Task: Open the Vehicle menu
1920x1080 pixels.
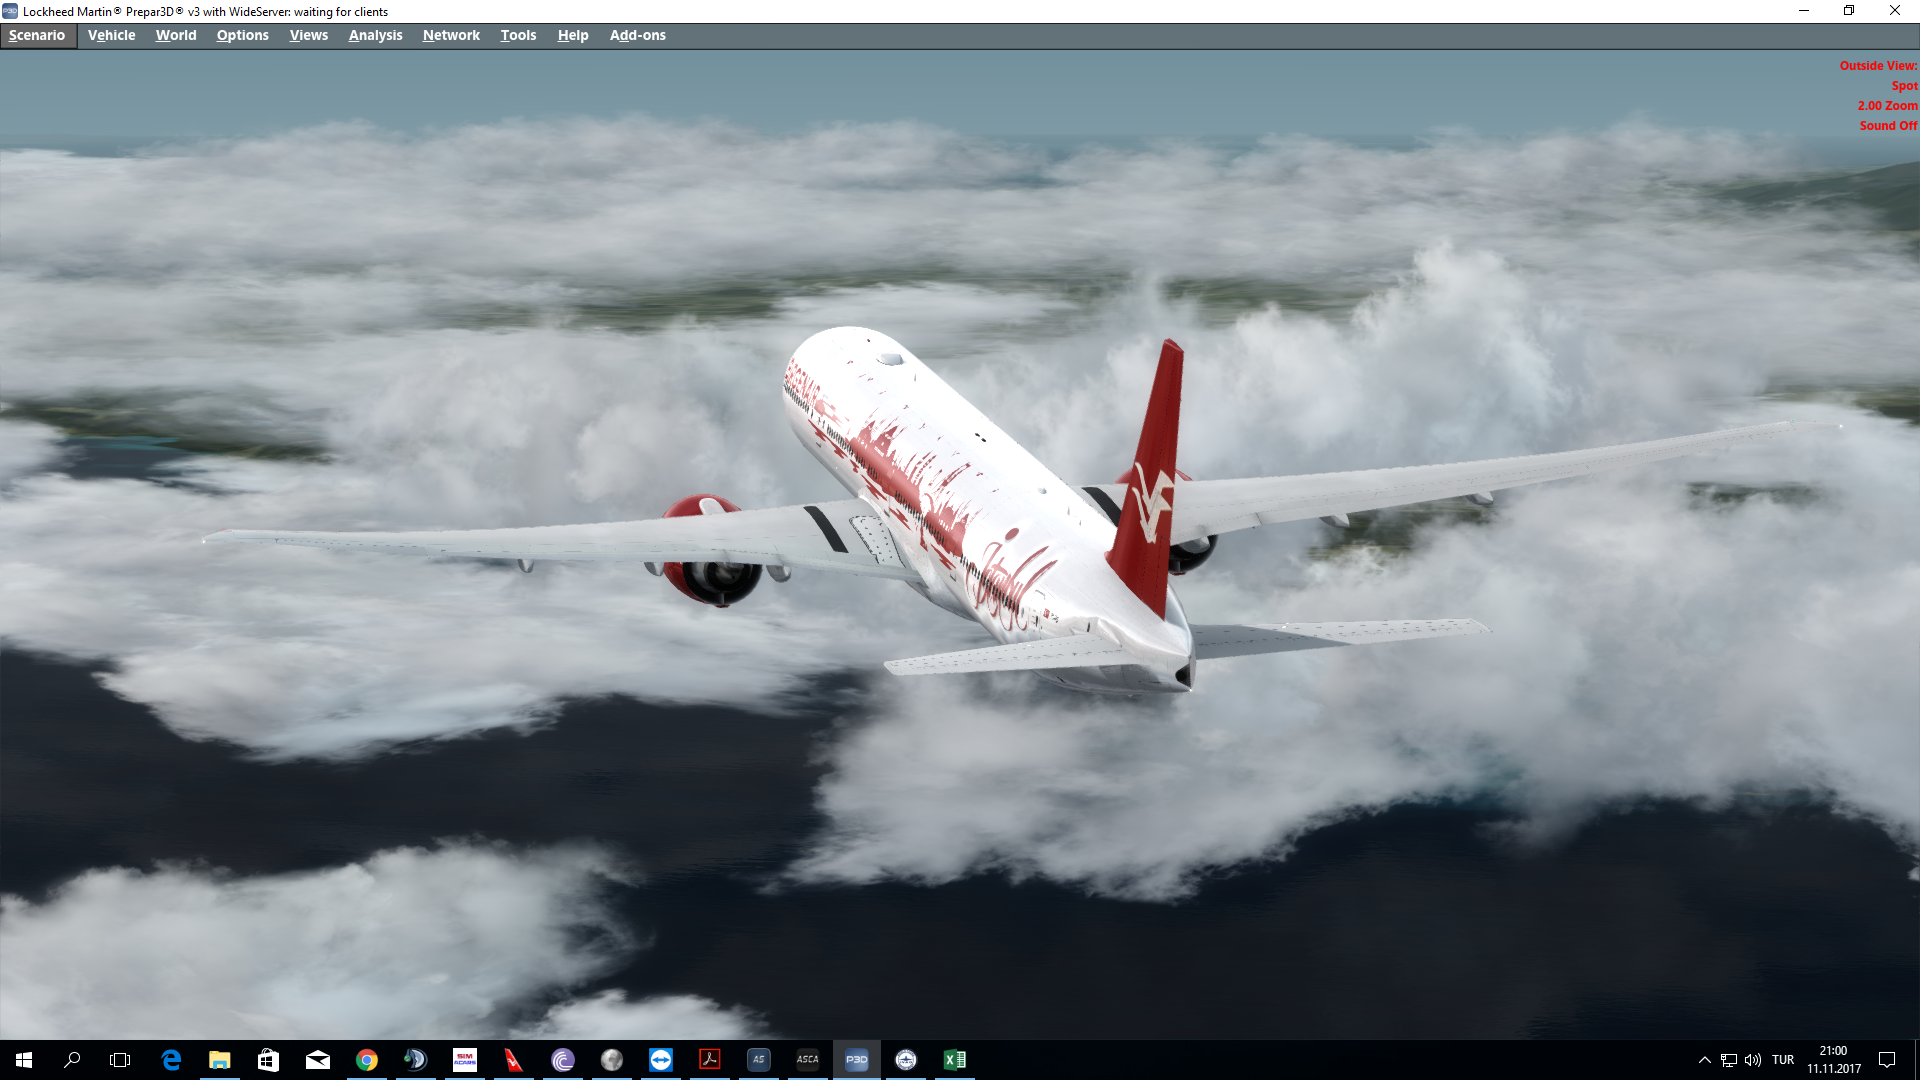Action: tap(111, 35)
